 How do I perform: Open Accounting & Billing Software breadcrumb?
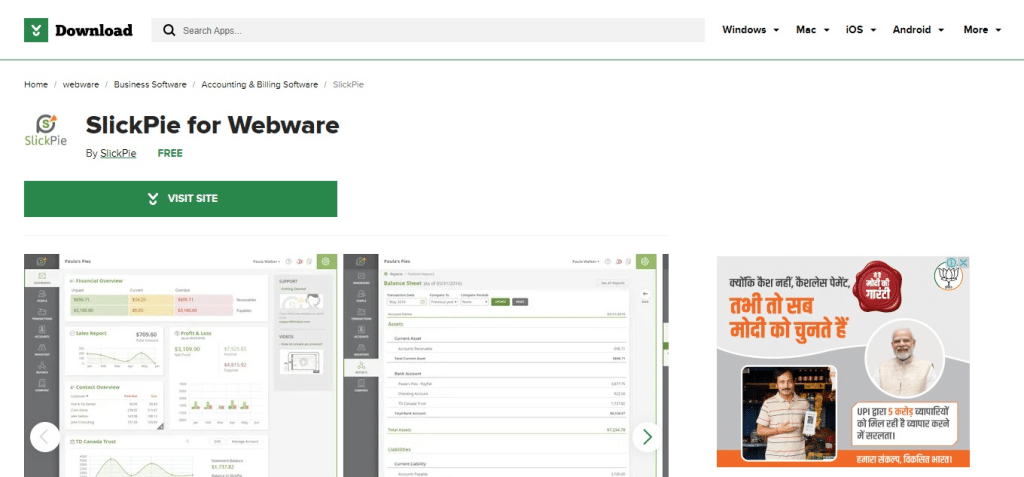(x=259, y=85)
